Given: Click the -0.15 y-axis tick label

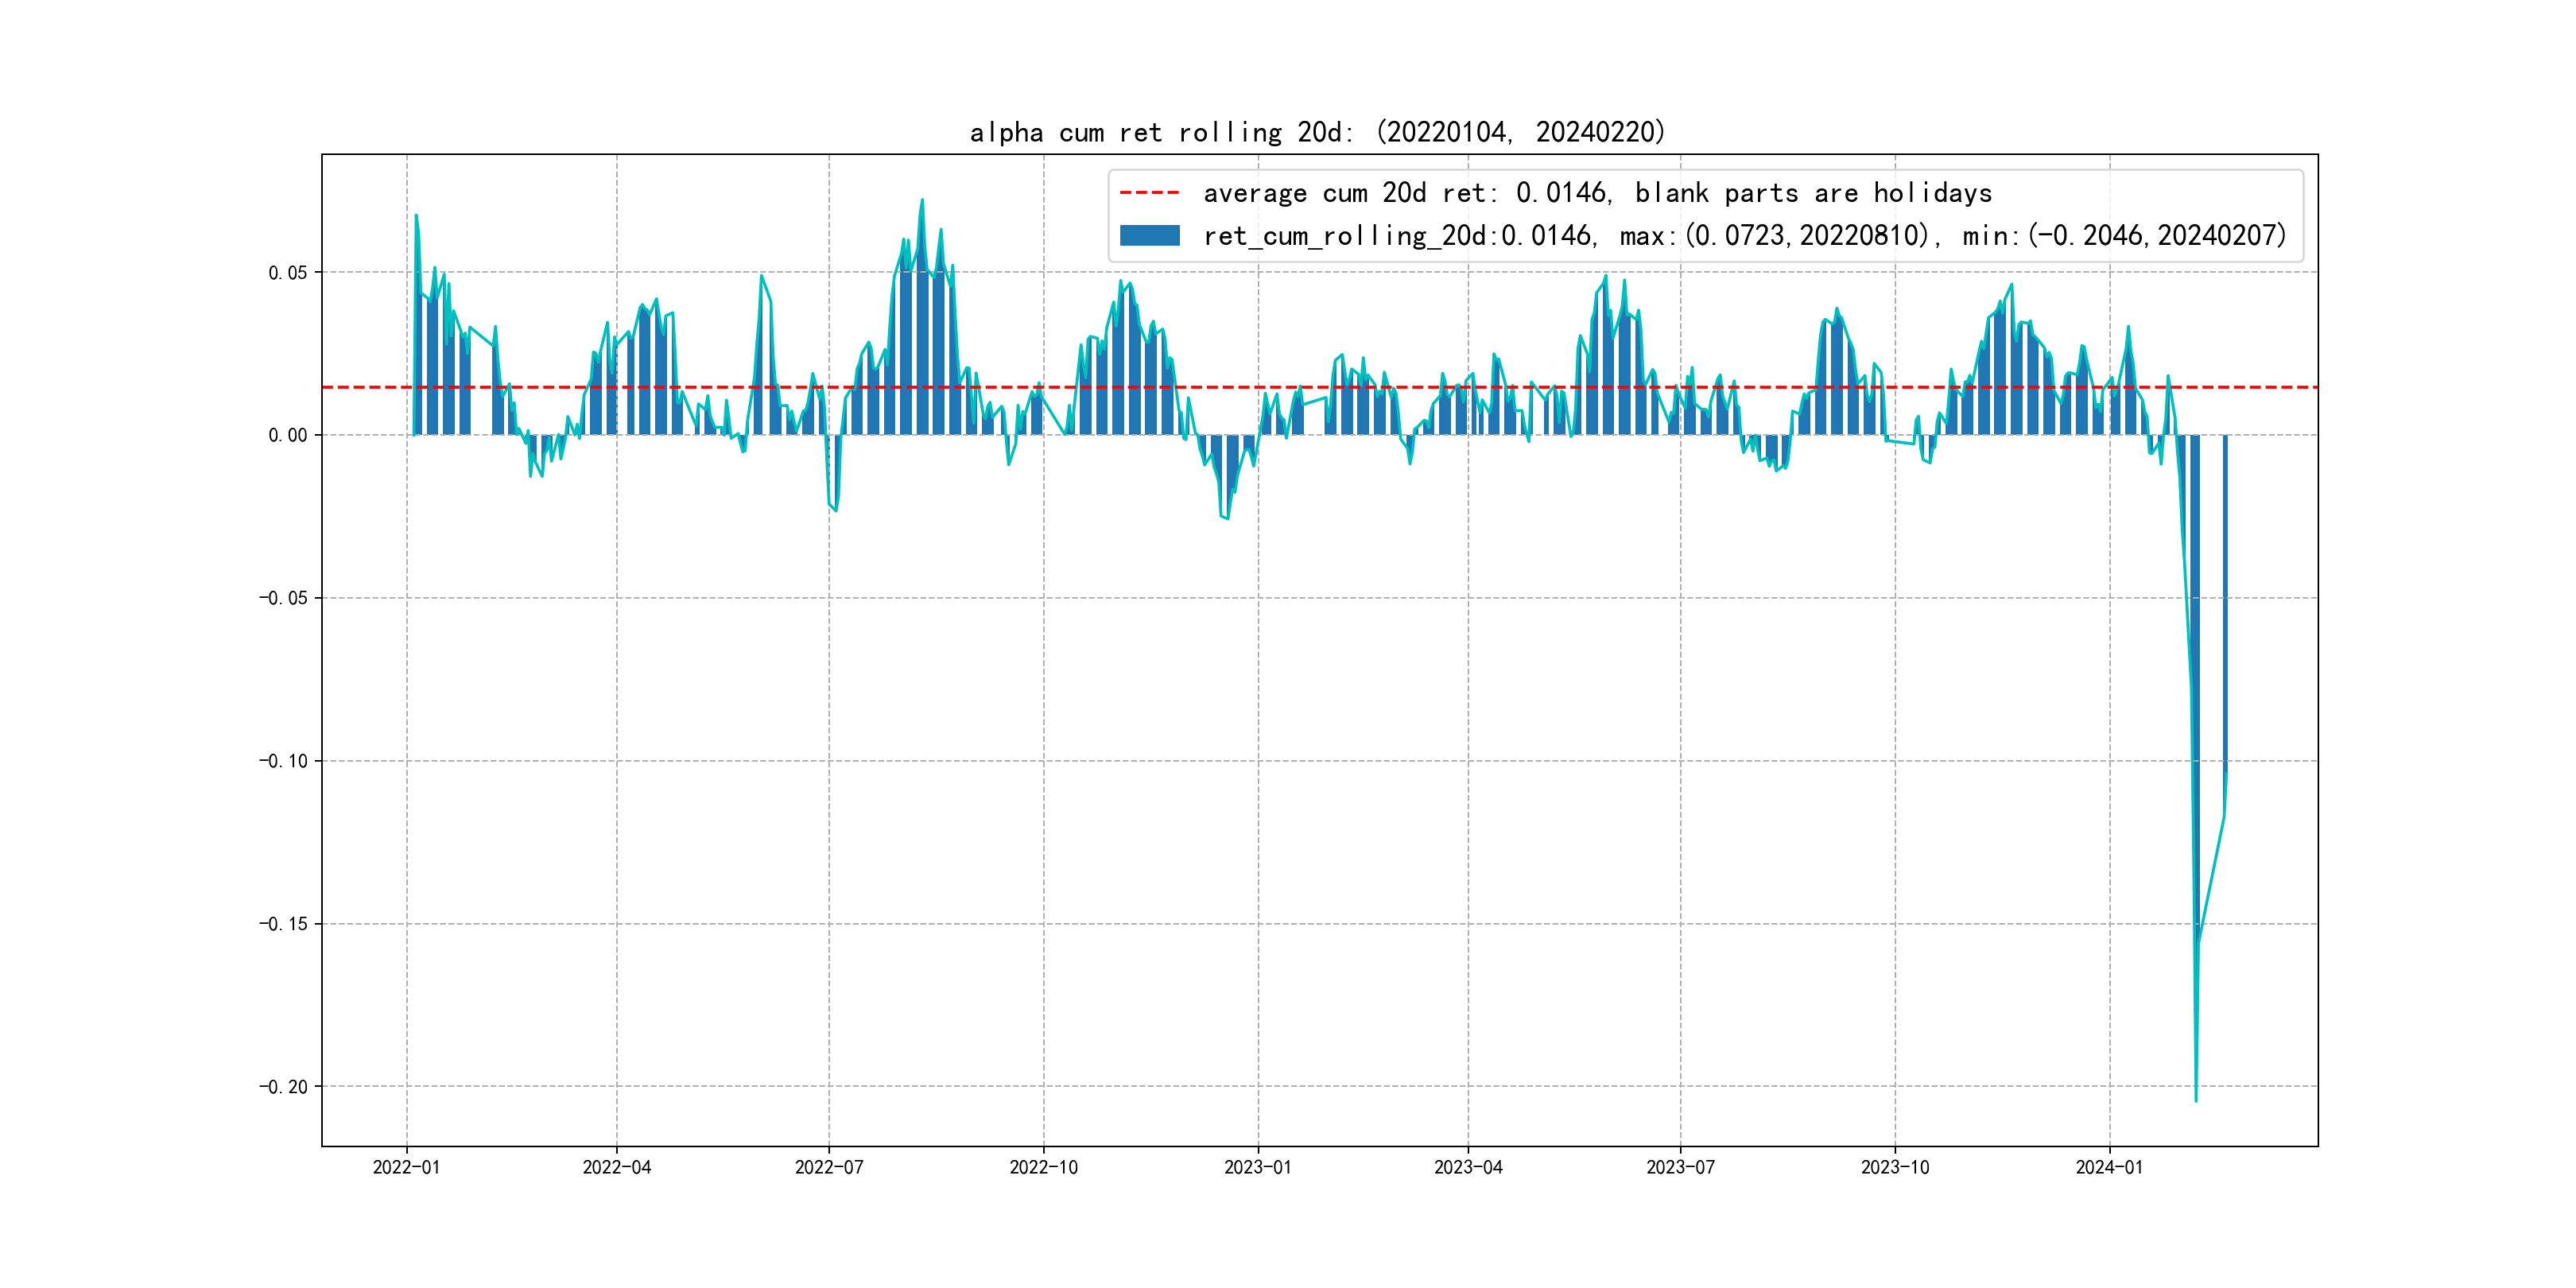Looking at the screenshot, I should [283, 924].
